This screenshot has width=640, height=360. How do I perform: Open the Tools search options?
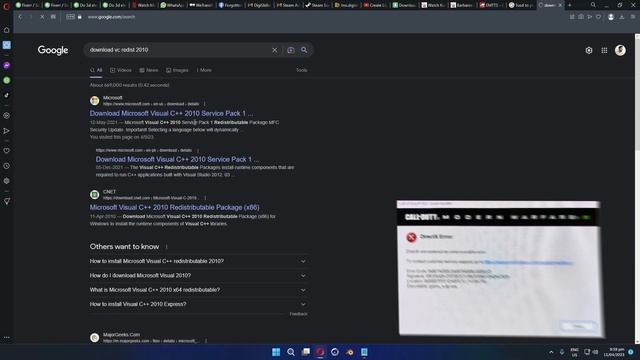301,70
